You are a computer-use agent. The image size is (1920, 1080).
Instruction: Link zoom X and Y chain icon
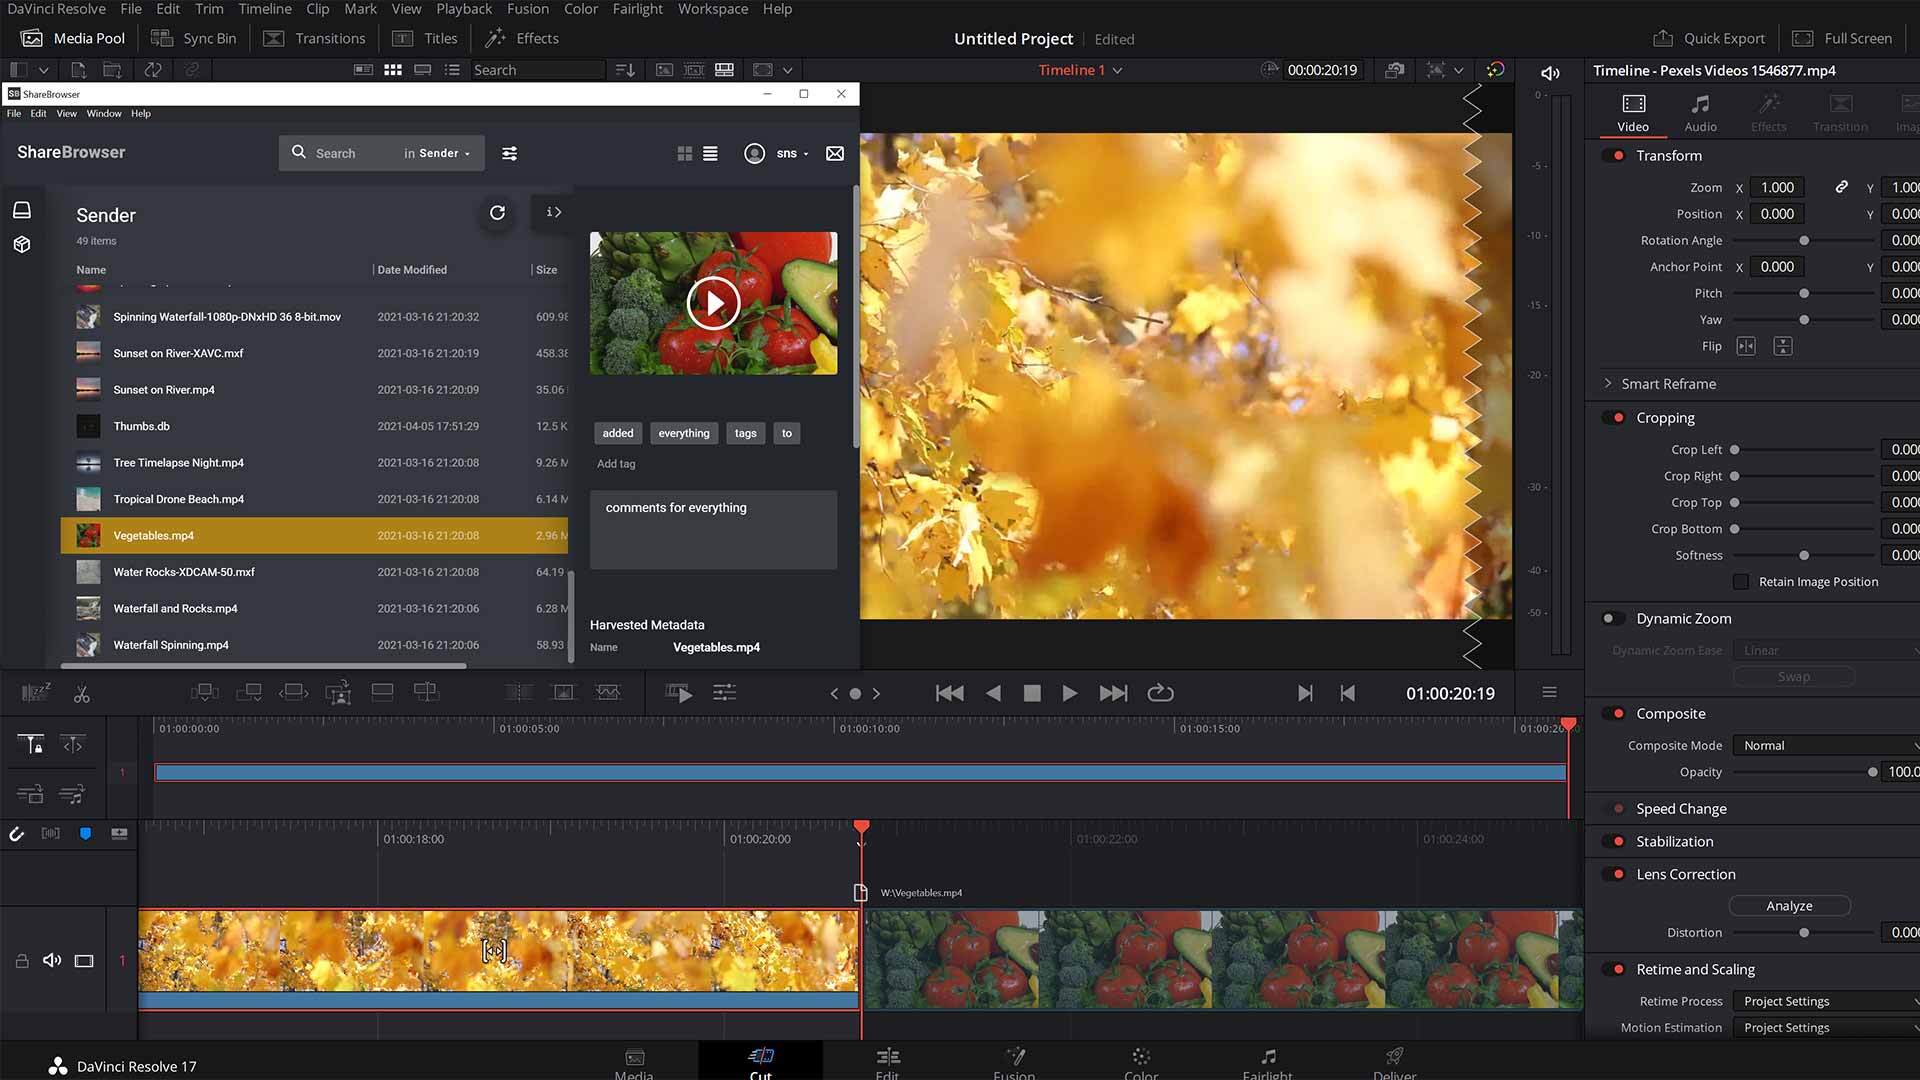(1841, 187)
